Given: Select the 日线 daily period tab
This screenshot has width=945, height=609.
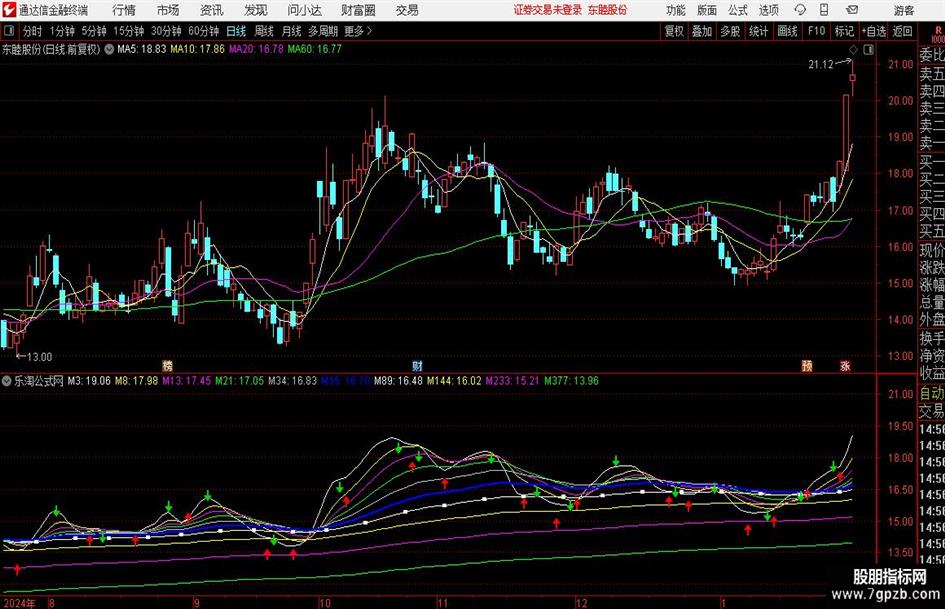Looking at the screenshot, I should pyautogui.click(x=236, y=31).
